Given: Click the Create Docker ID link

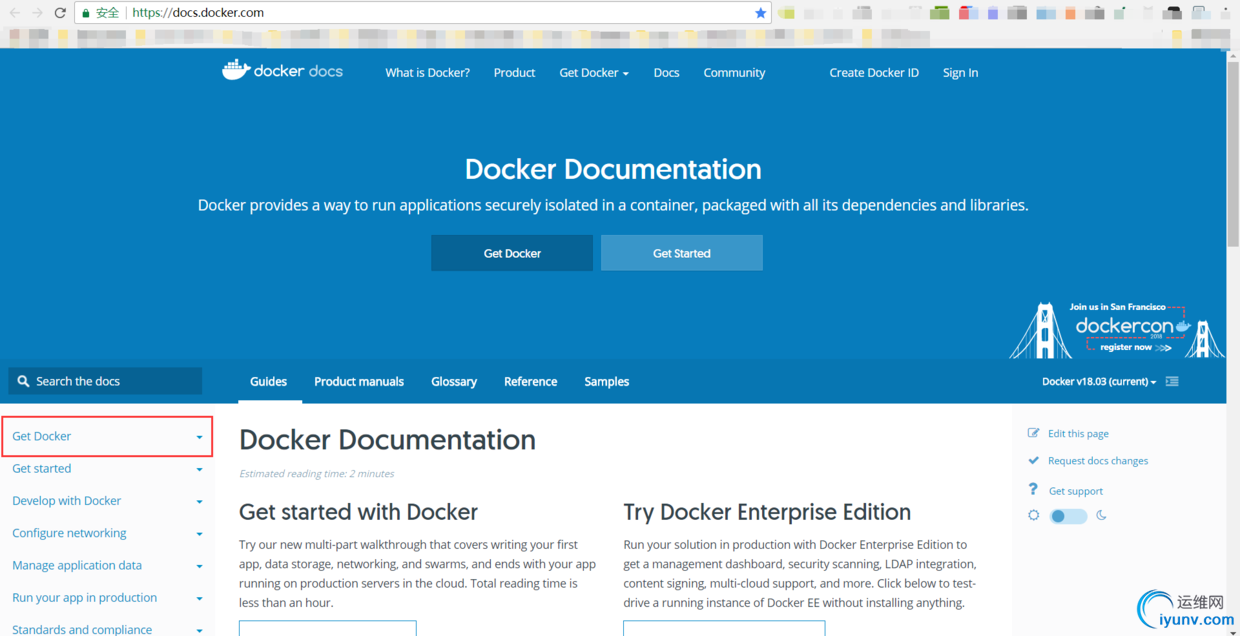Looking at the screenshot, I should pos(874,73).
